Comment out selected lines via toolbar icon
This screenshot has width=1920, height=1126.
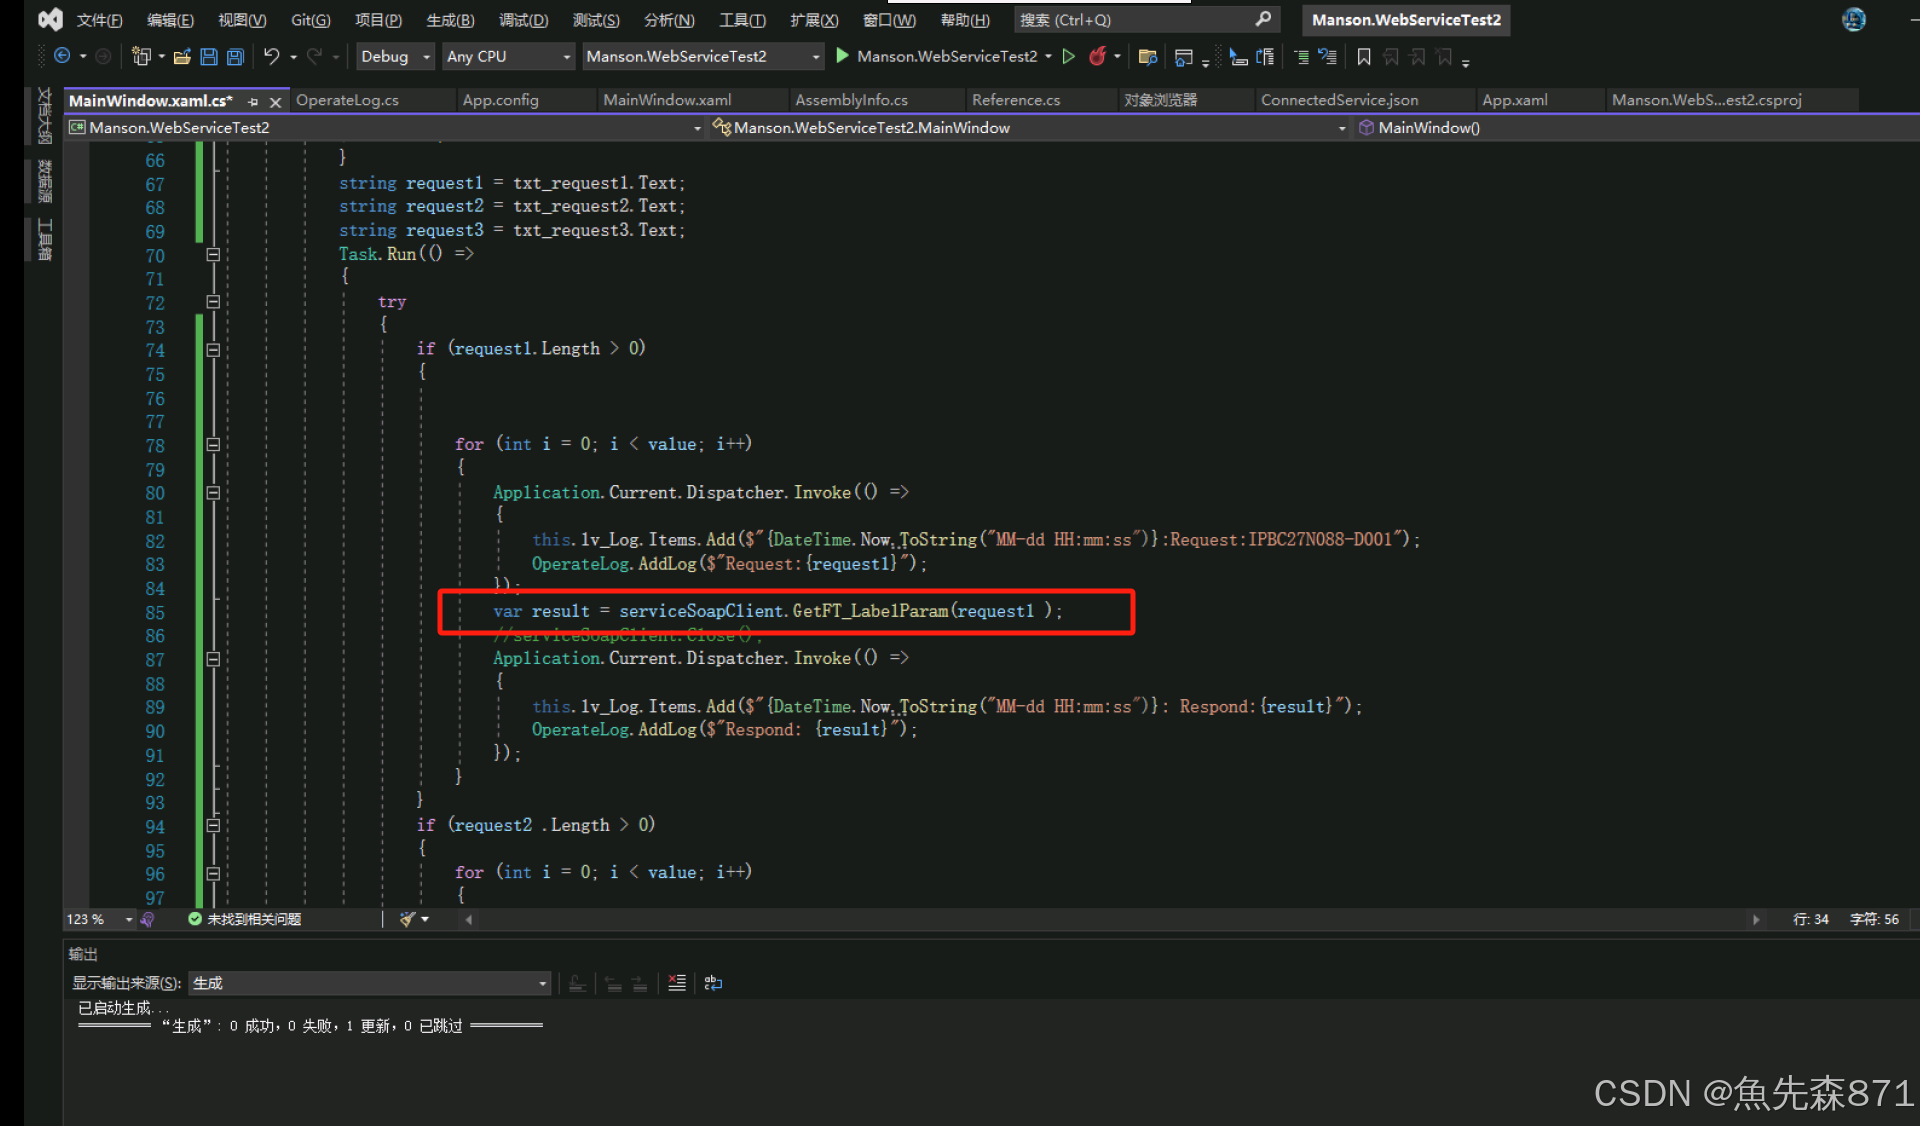[1301, 57]
